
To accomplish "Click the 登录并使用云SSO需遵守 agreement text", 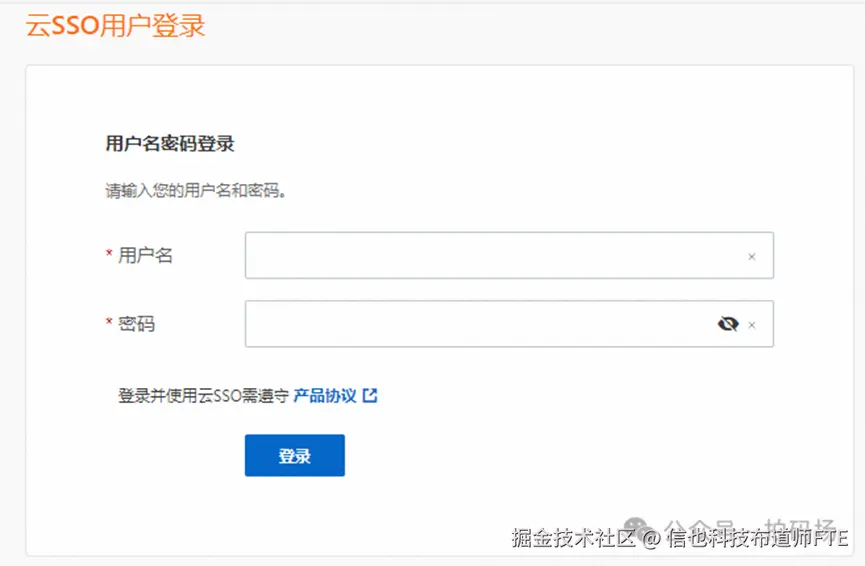I will (204, 395).
